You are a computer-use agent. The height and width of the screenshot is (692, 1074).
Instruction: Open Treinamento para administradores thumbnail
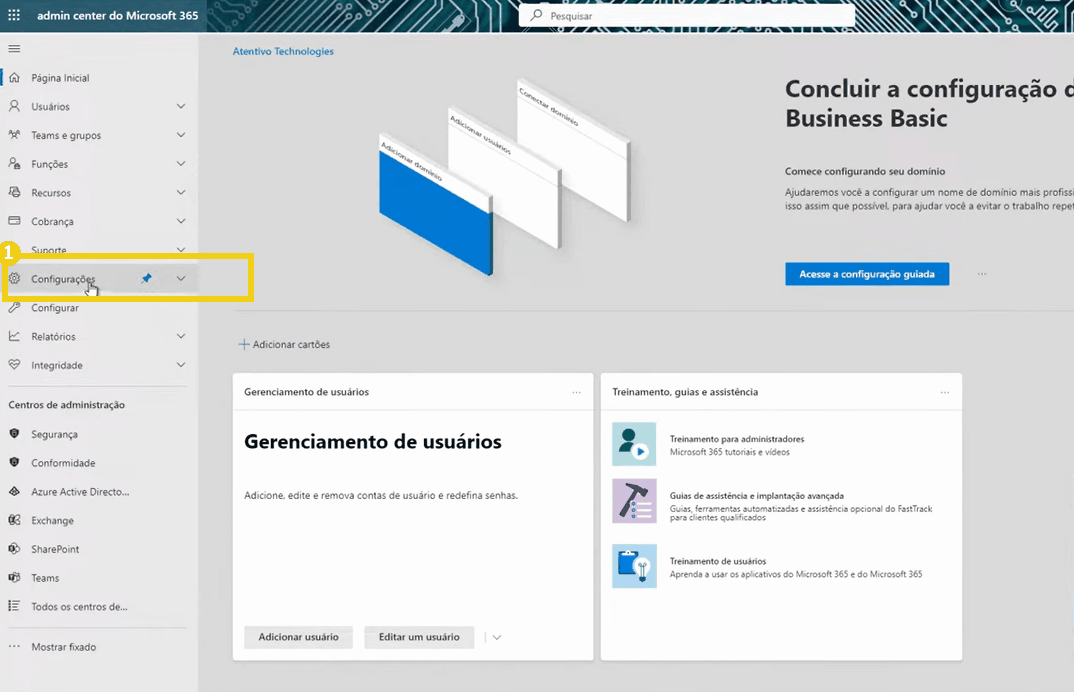(x=634, y=444)
